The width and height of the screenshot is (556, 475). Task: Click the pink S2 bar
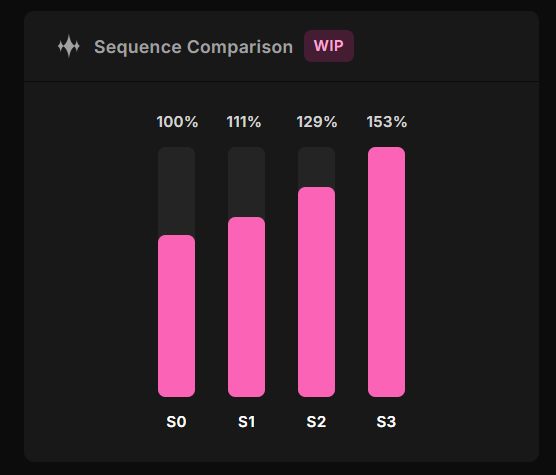click(x=316, y=292)
